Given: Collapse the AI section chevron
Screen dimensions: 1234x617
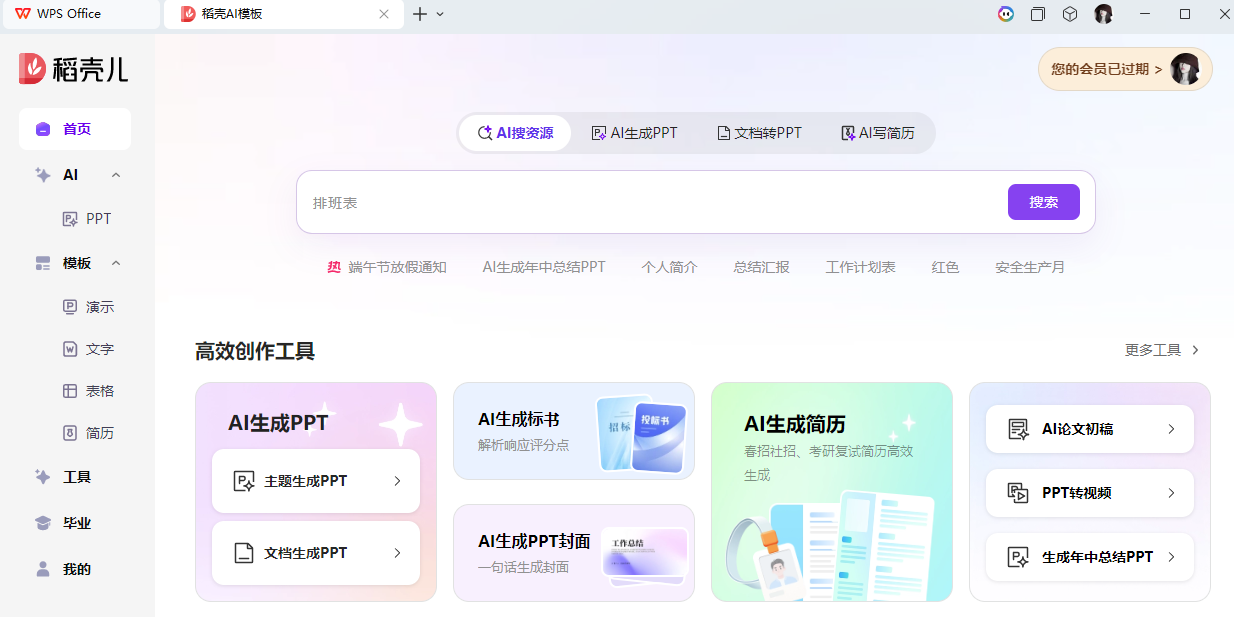Looking at the screenshot, I should click(x=116, y=175).
